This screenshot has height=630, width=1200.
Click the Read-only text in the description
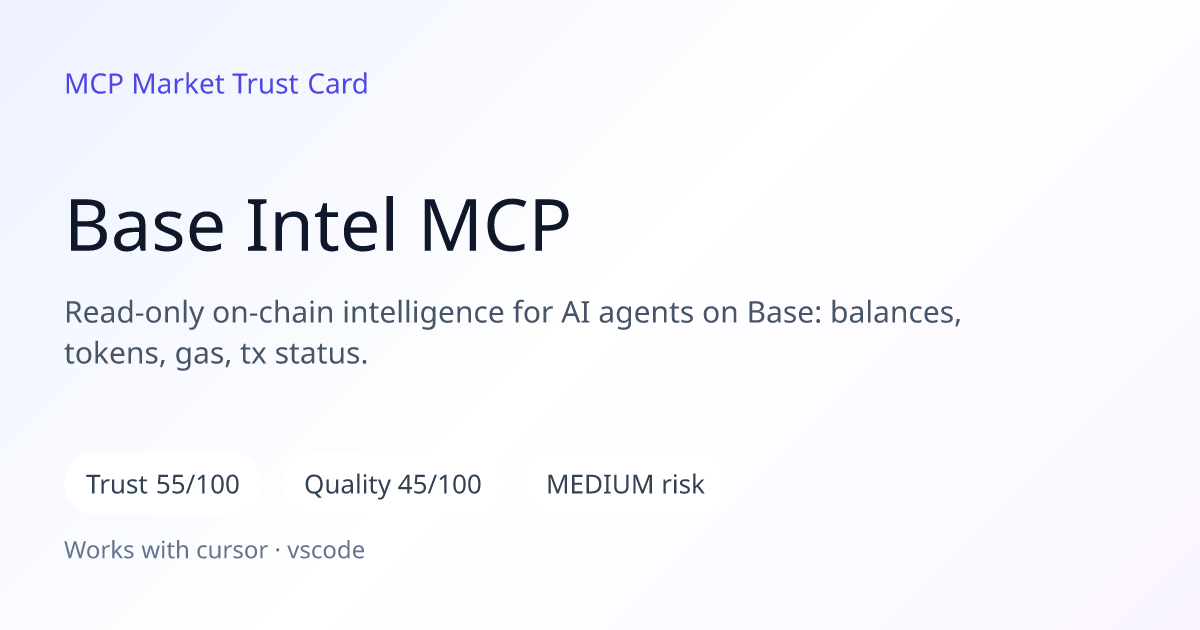point(133,313)
